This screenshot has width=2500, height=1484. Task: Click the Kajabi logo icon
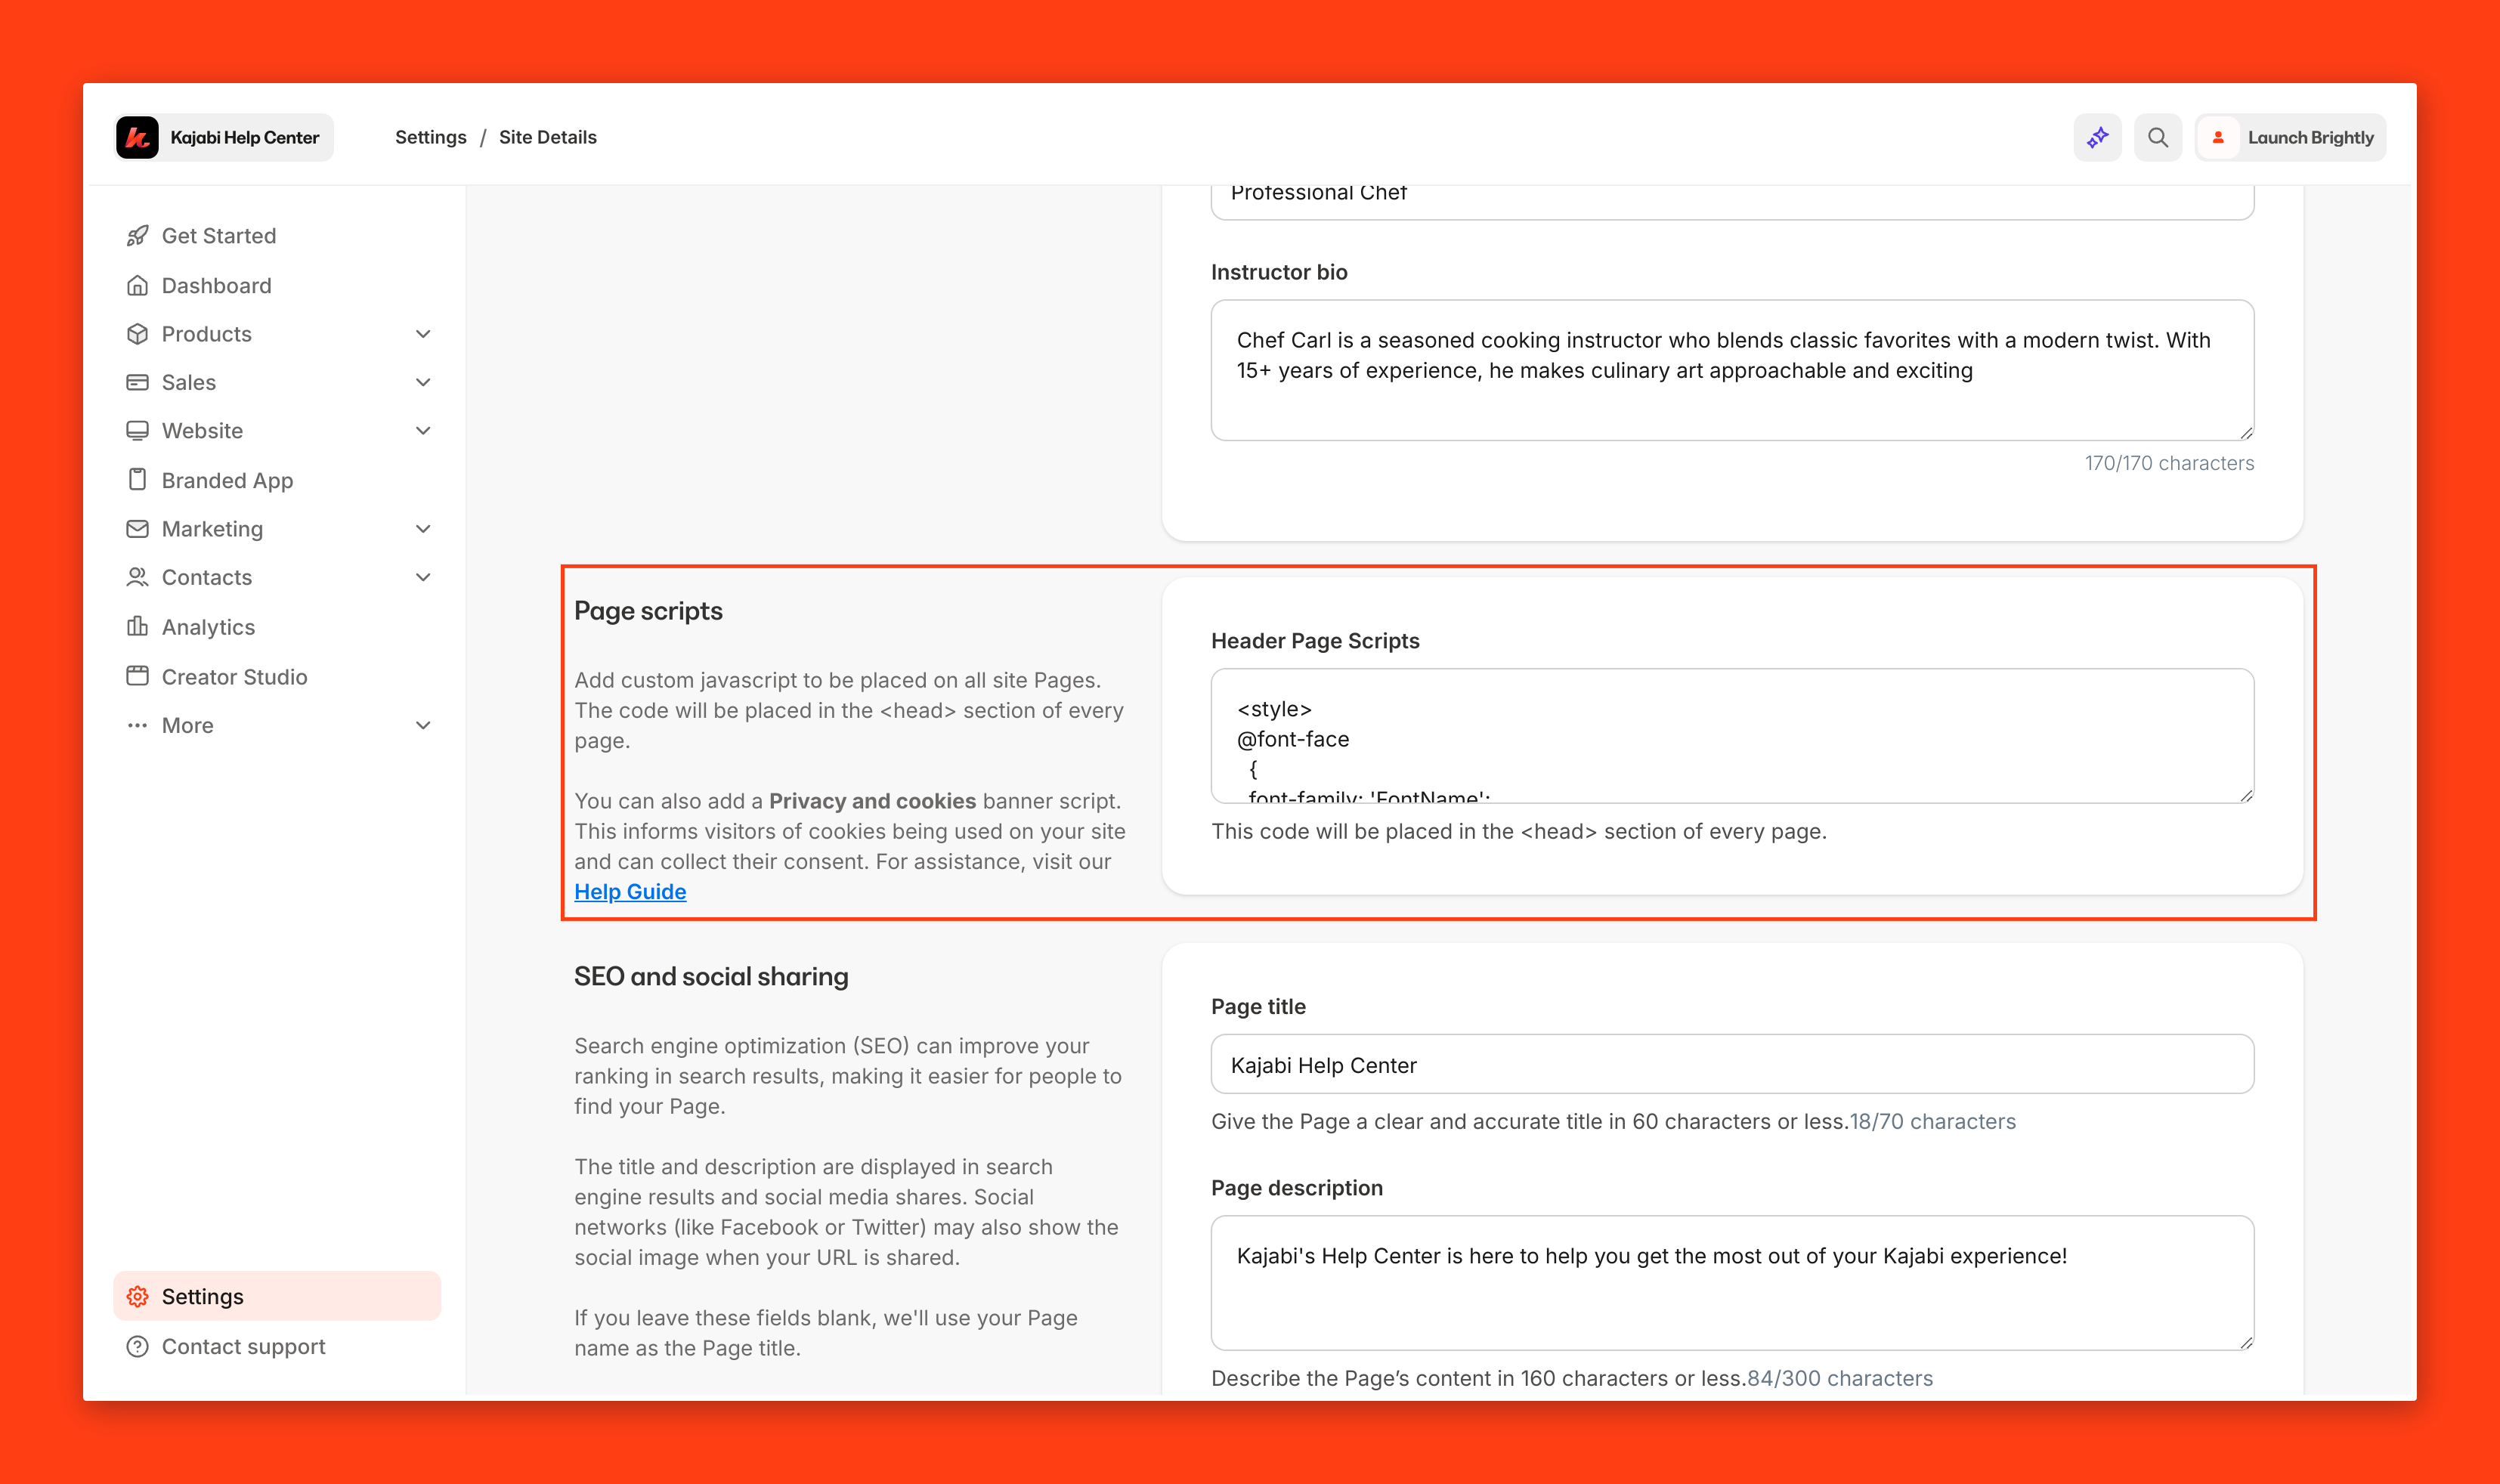(x=138, y=137)
